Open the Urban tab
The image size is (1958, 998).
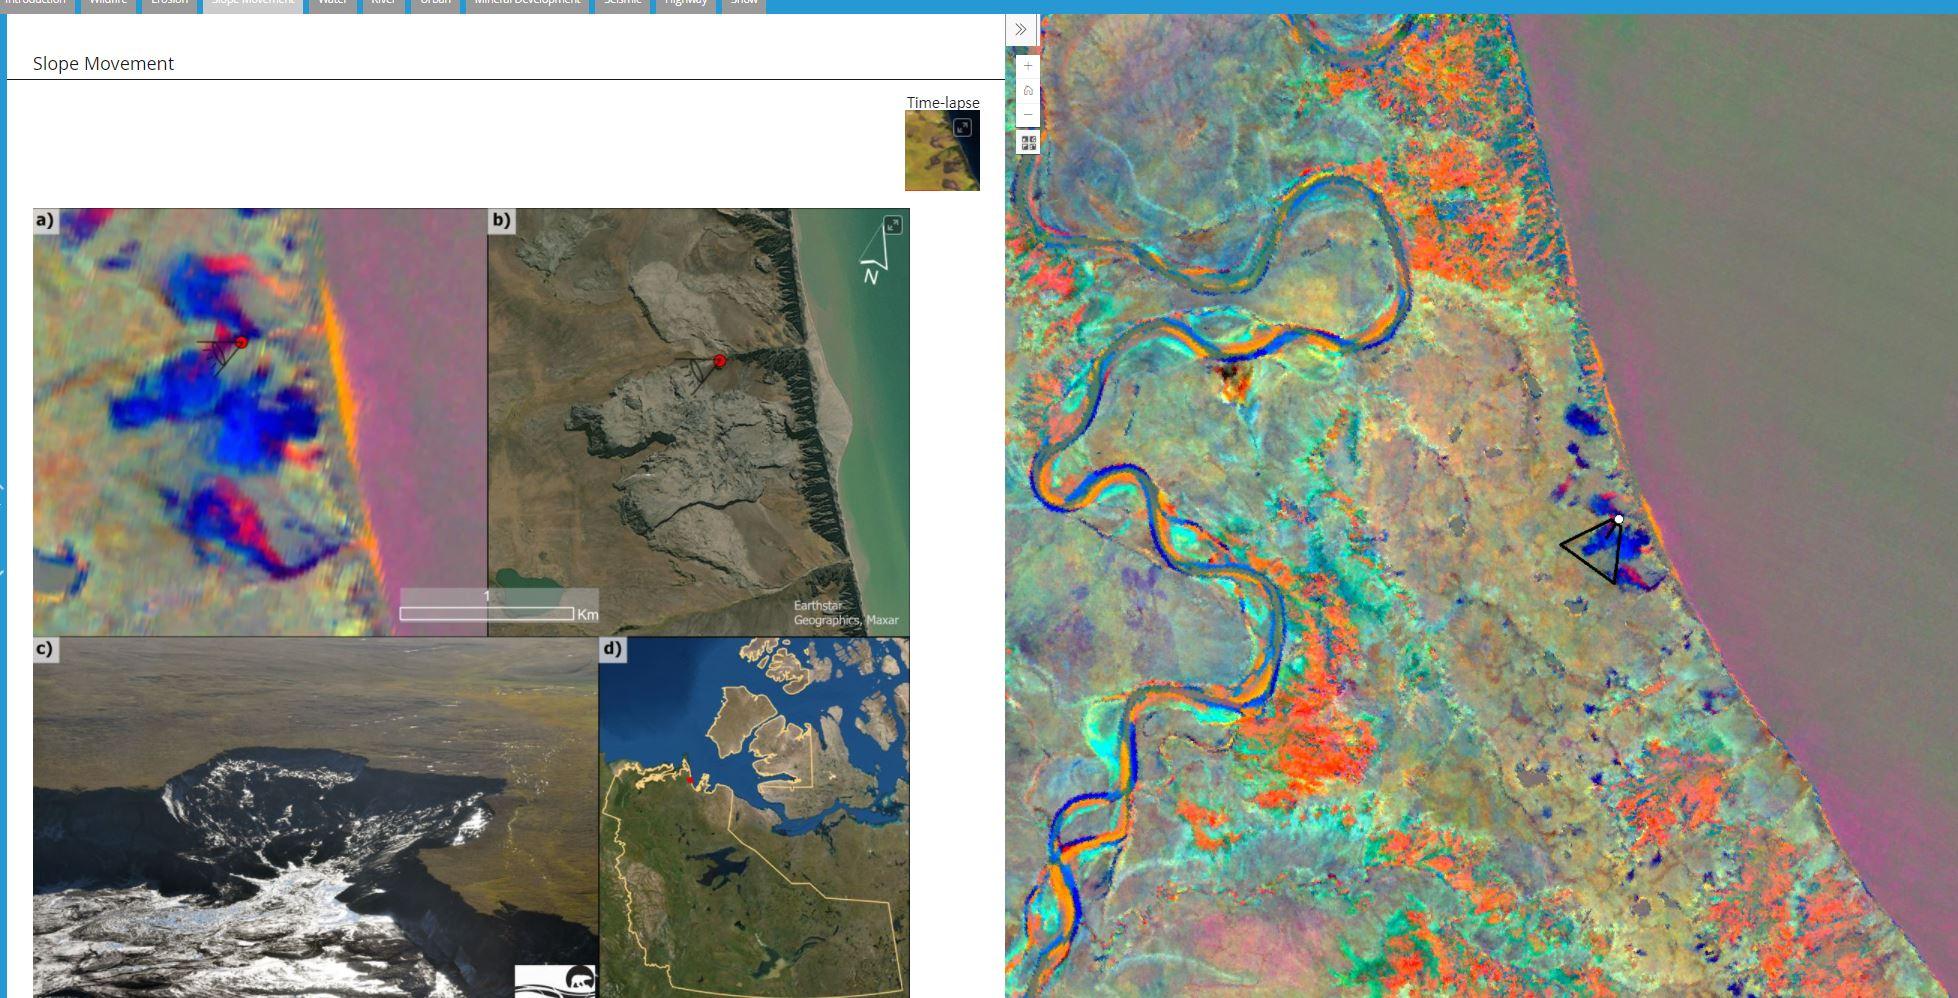pos(435,3)
